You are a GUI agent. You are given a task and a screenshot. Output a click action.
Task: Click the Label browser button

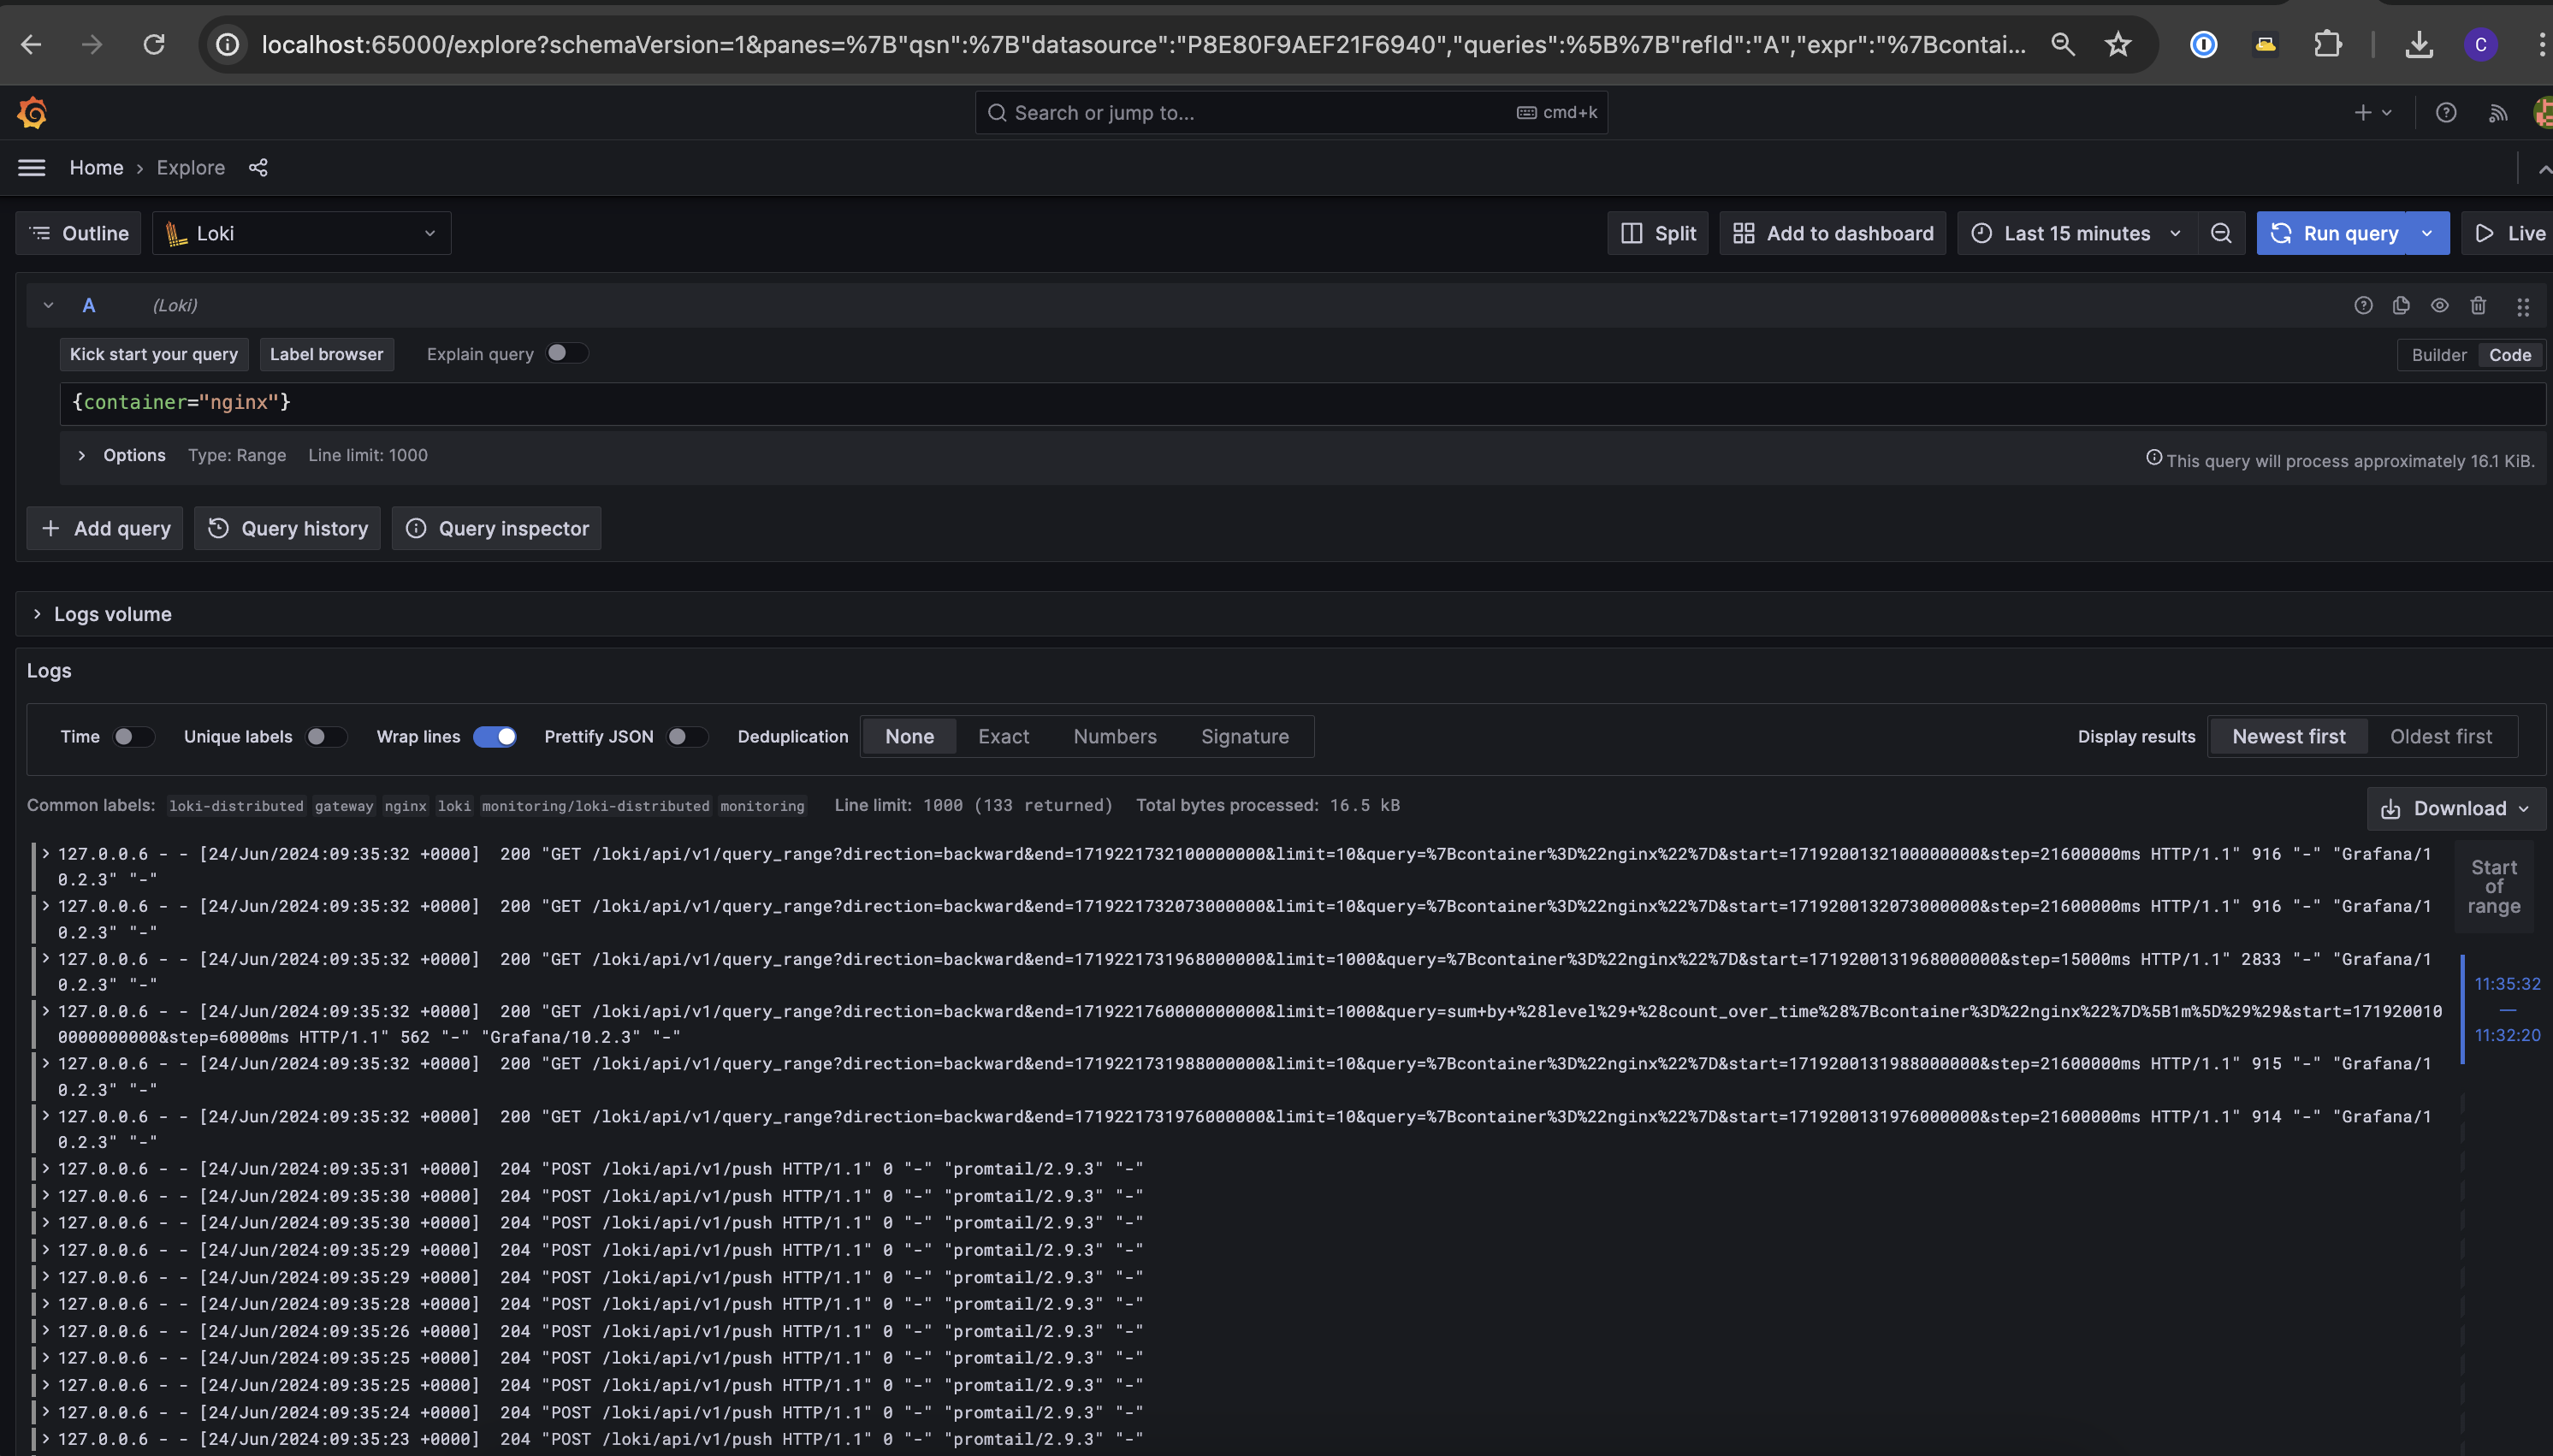tap(326, 354)
